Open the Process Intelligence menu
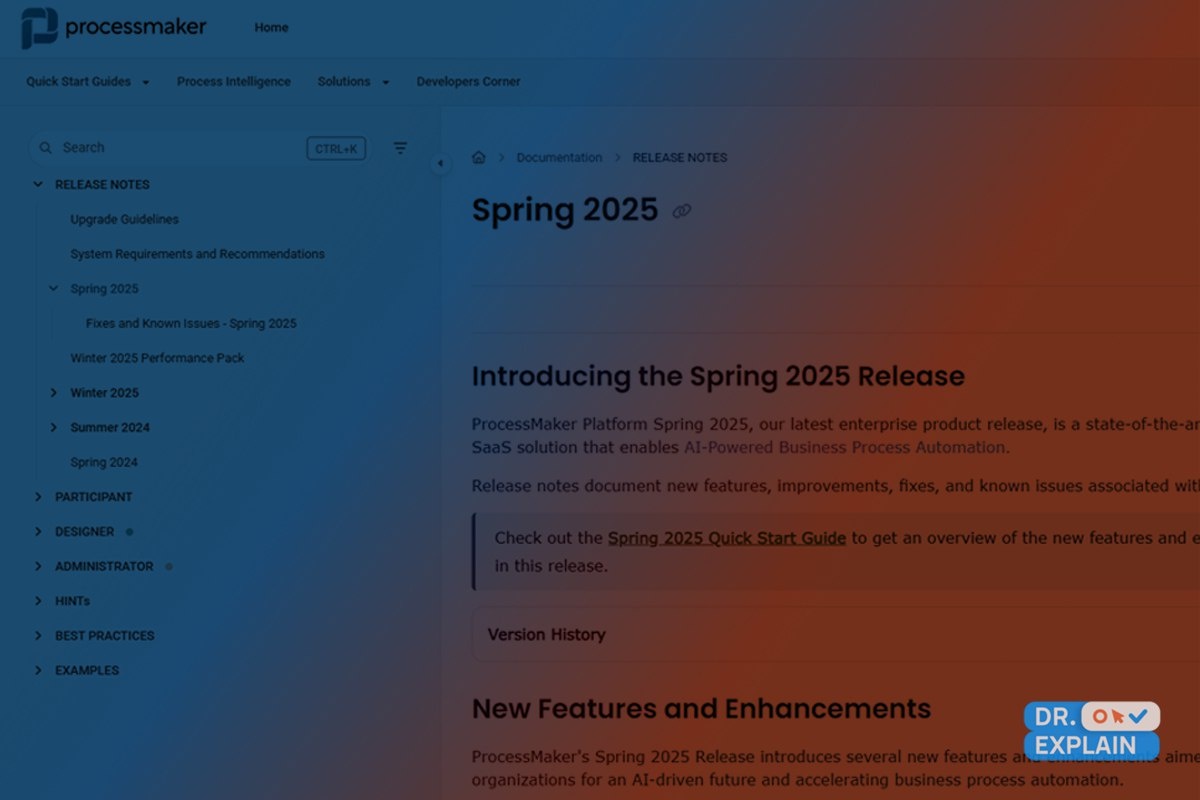This screenshot has width=1200, height=800. pos(234,82)
